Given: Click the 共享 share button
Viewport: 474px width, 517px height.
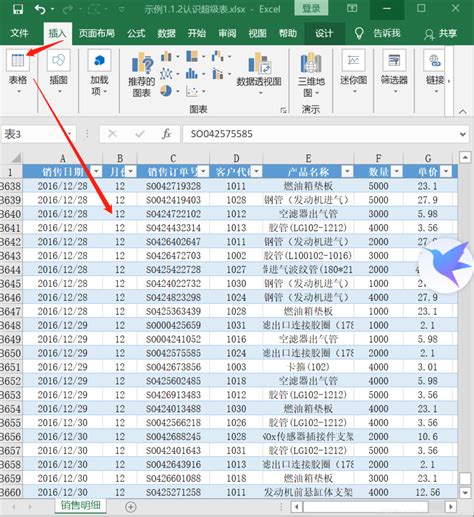Looking at the screenshot, I should coord(441,33).
